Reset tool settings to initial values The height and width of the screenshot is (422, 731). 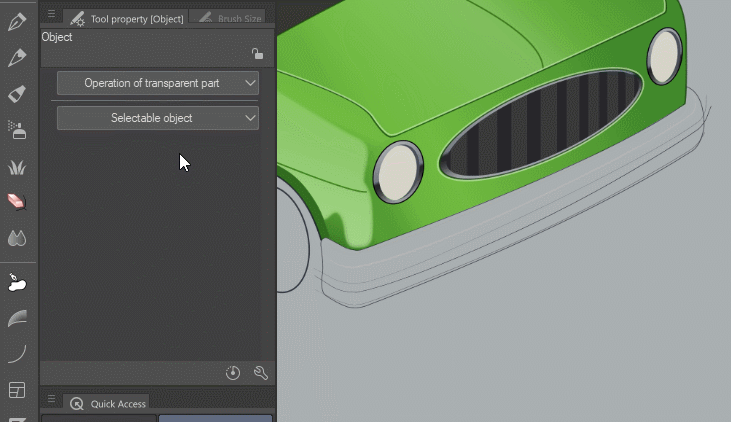tap(233, 373)
